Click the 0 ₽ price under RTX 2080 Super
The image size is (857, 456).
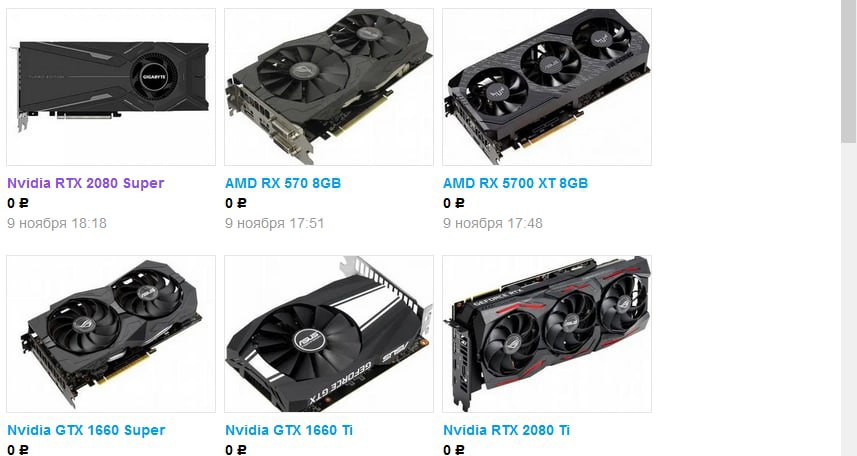click(x=17, y=203)
